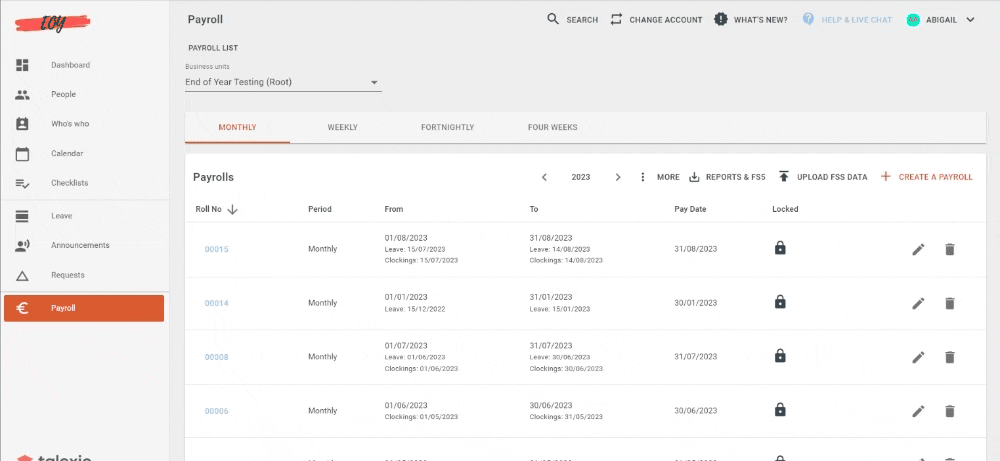Viewport: 1000px width, 461px height.
Task: Open Checklists sidebar icon
Action: [22, 183]
